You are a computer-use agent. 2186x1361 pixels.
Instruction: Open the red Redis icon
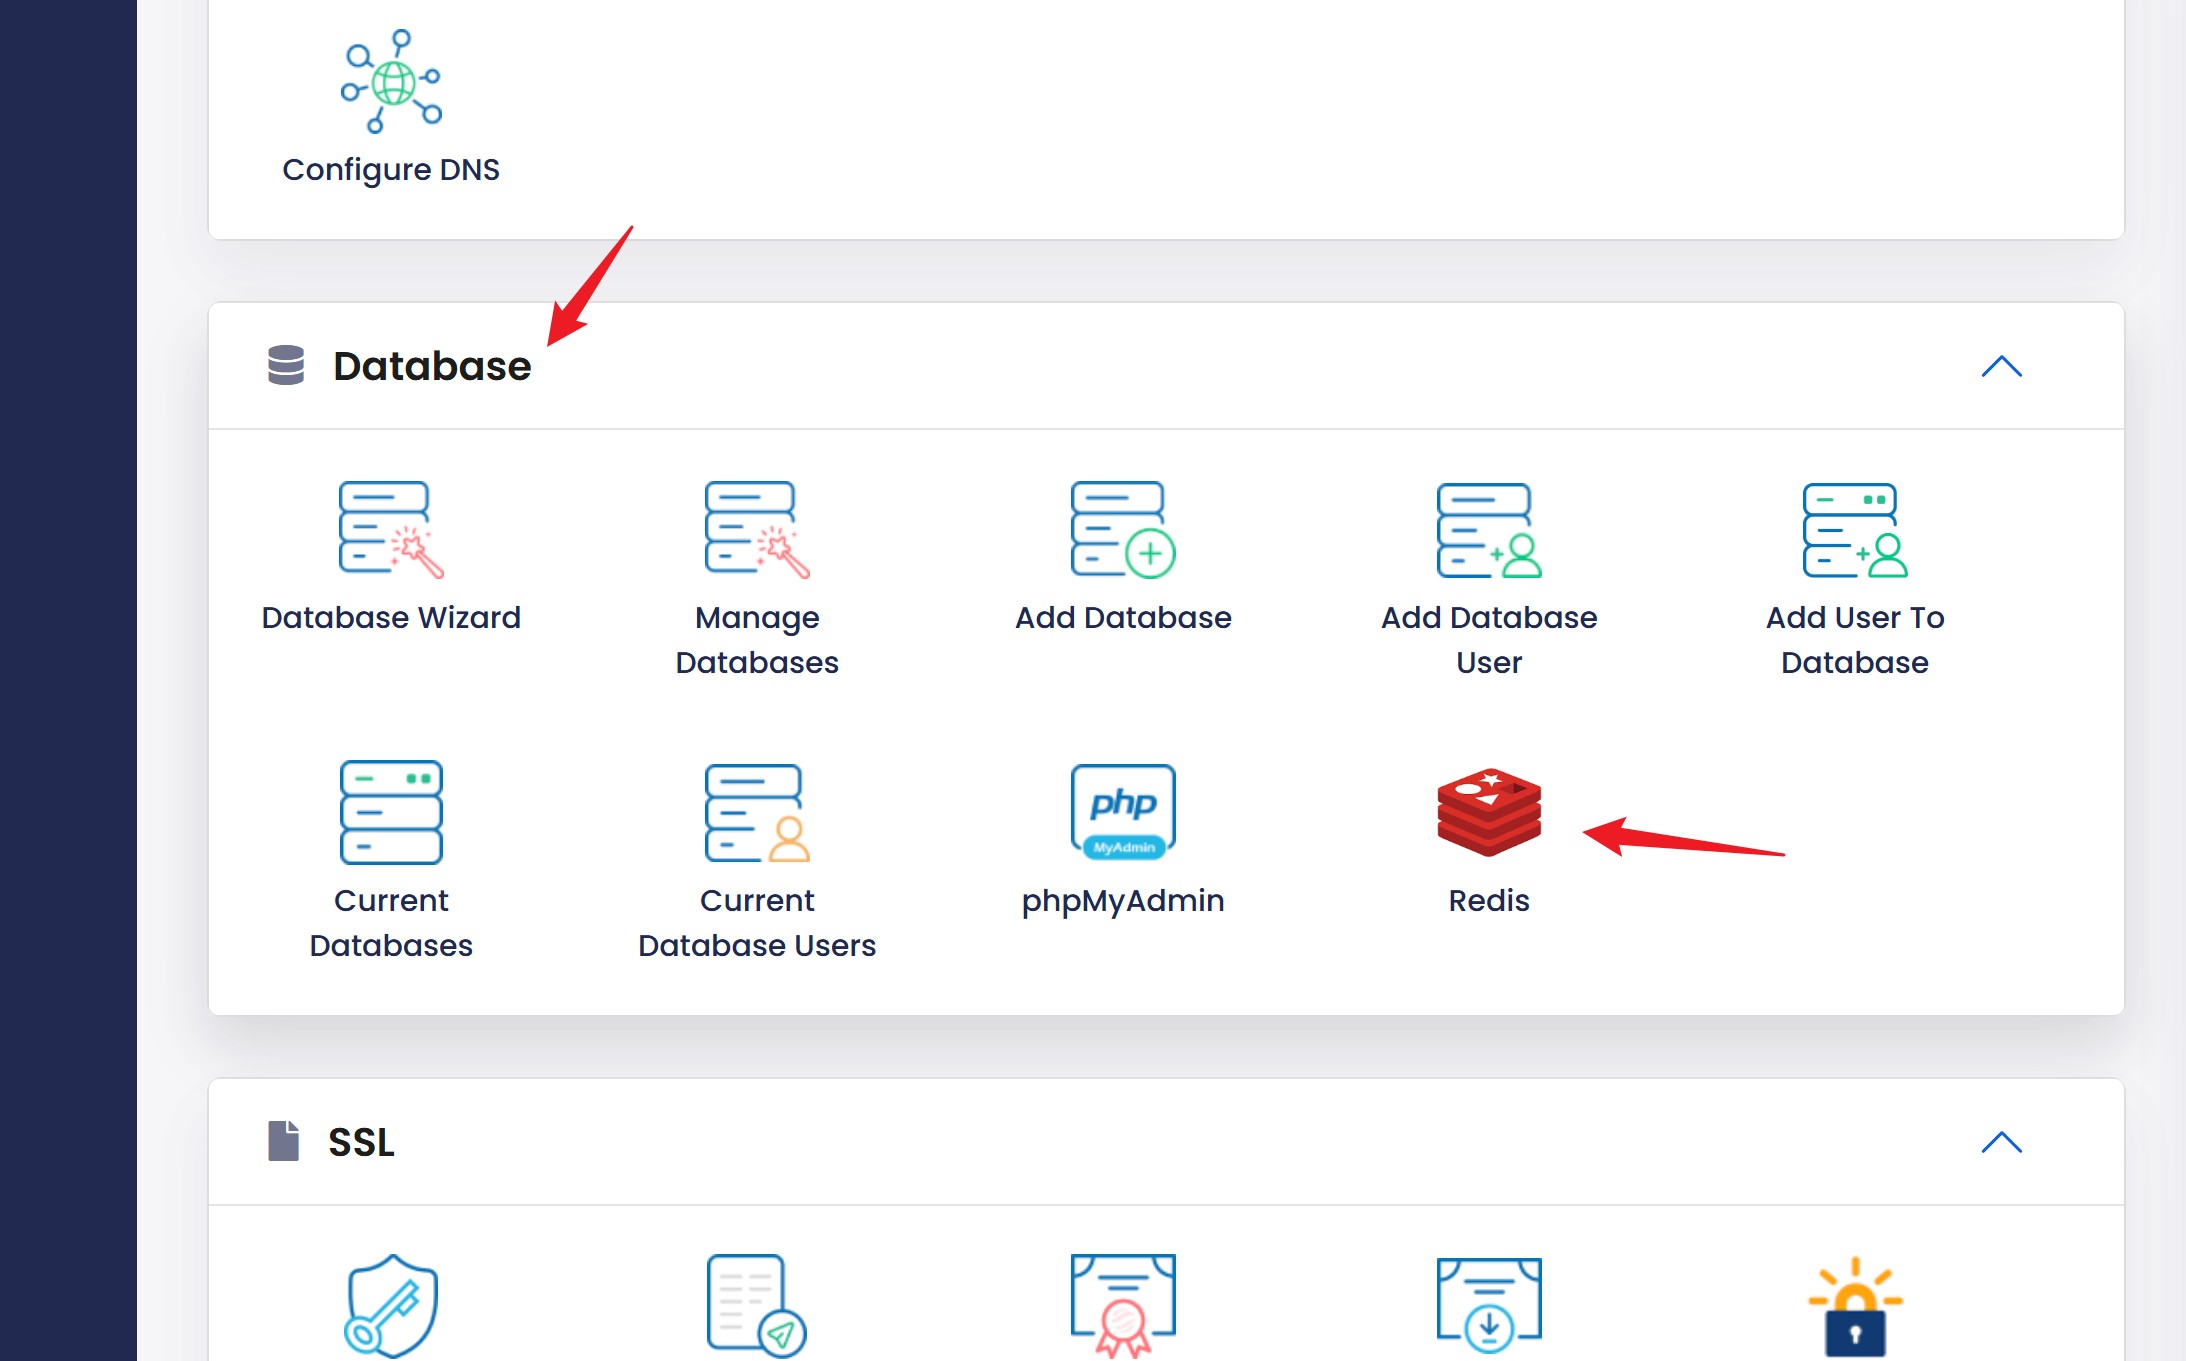(x=1489, y=812)
